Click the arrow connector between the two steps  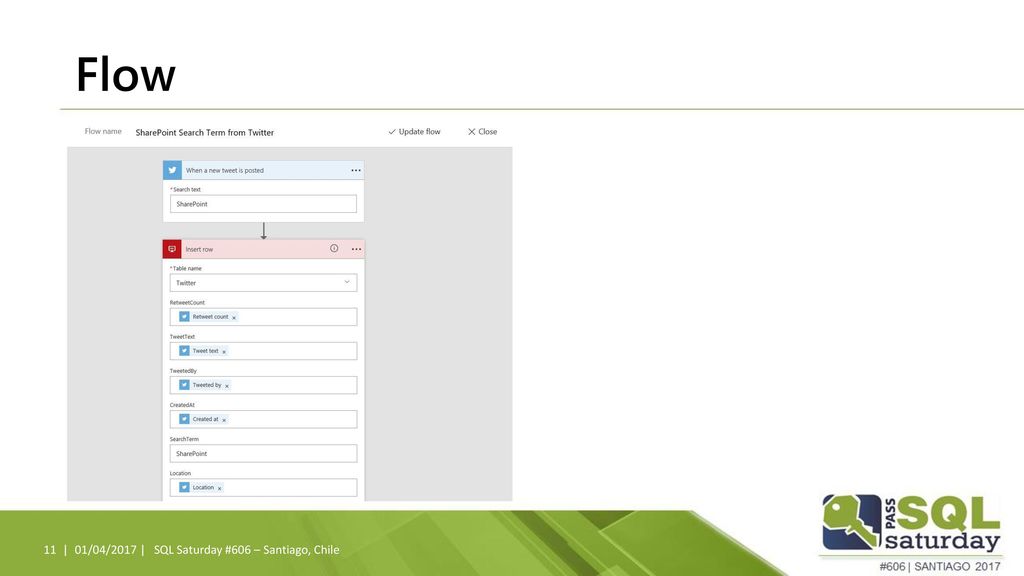tap(264, 231)
